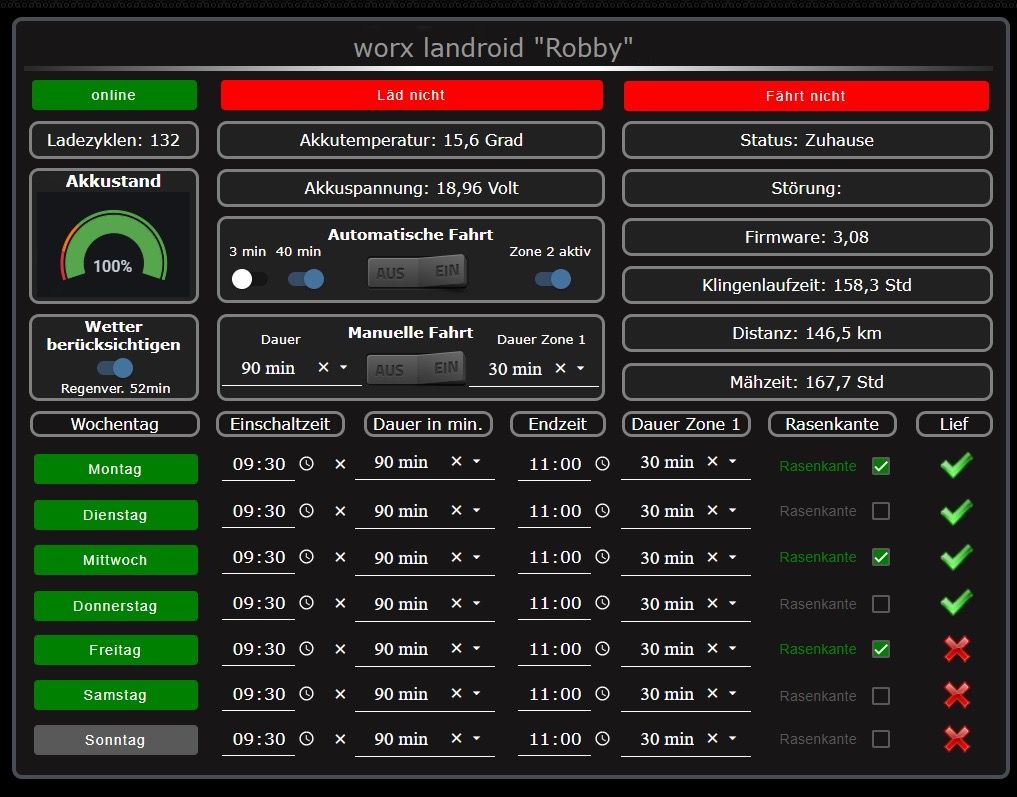Click the Samstag weekday button

pyautogui.click(x=115, y=695)
